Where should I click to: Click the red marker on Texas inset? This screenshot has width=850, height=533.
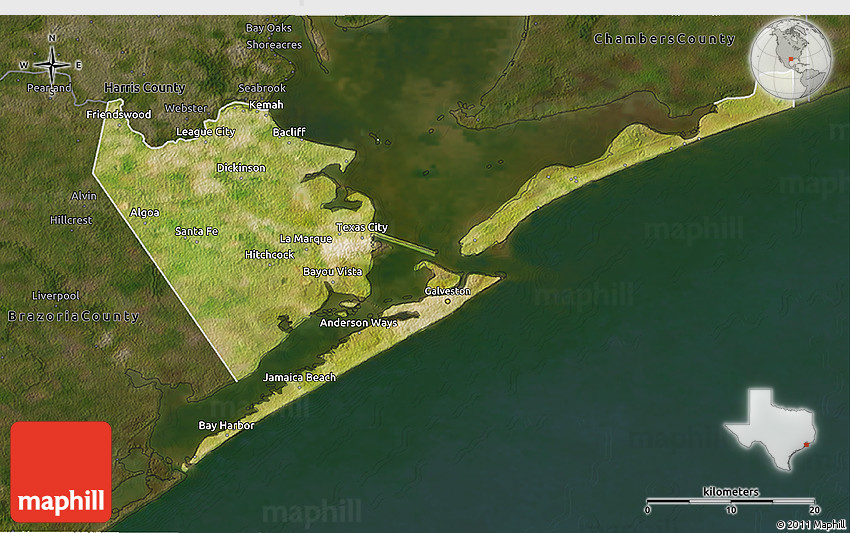pos(804,444)
